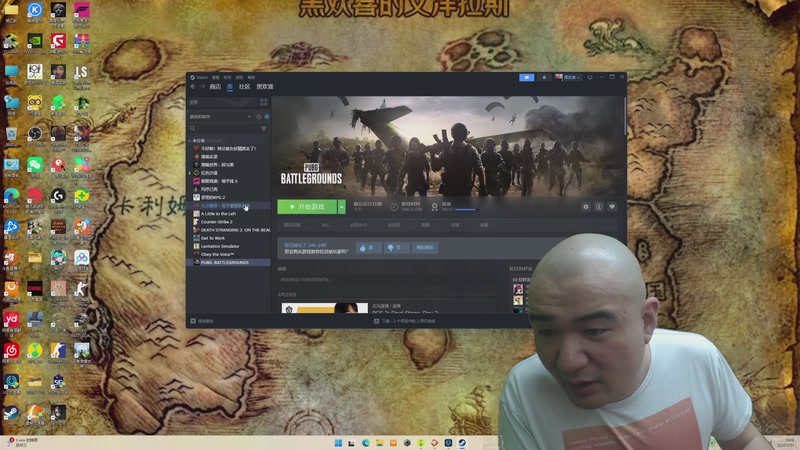The width and height of the screenshot is (800, 450).
Task: Open Microsoft Edge on the taskbar
Action: pyautogui.click(x=366, y=443)
